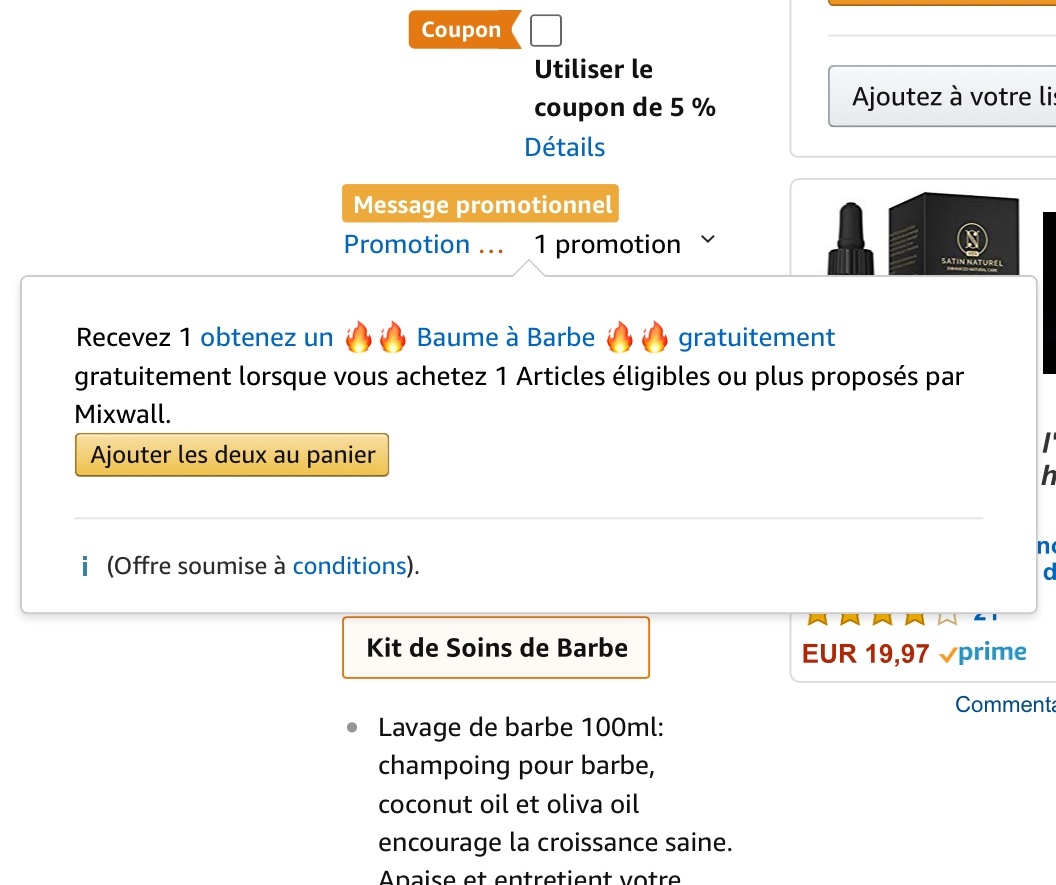Viewport: 1056px width, 885px height.
Task: Open the coupon Détails link
Action: click(x=564, y=147)
